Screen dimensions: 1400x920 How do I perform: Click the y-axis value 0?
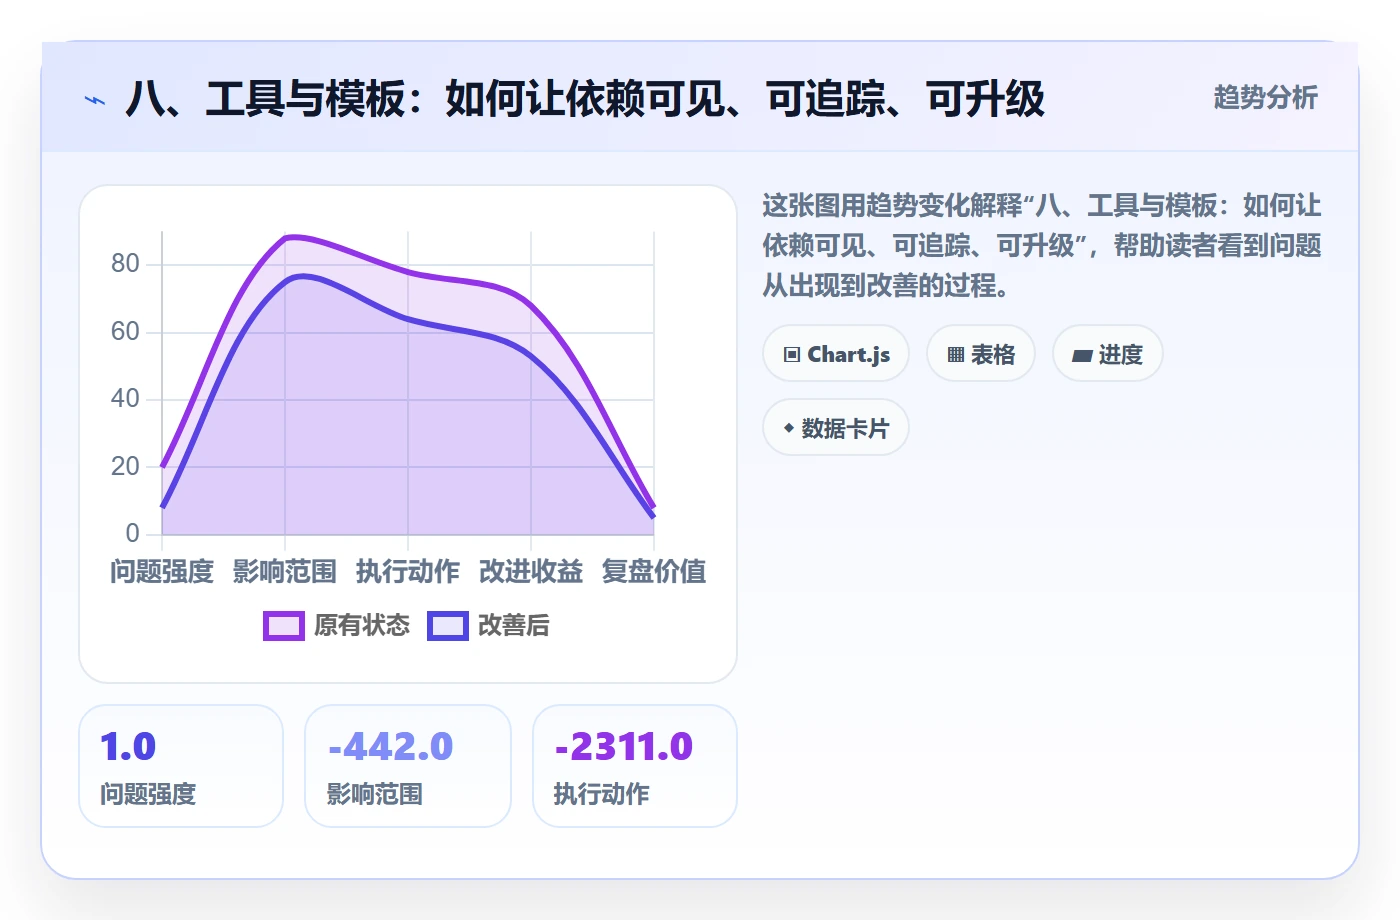coord(132,533)
